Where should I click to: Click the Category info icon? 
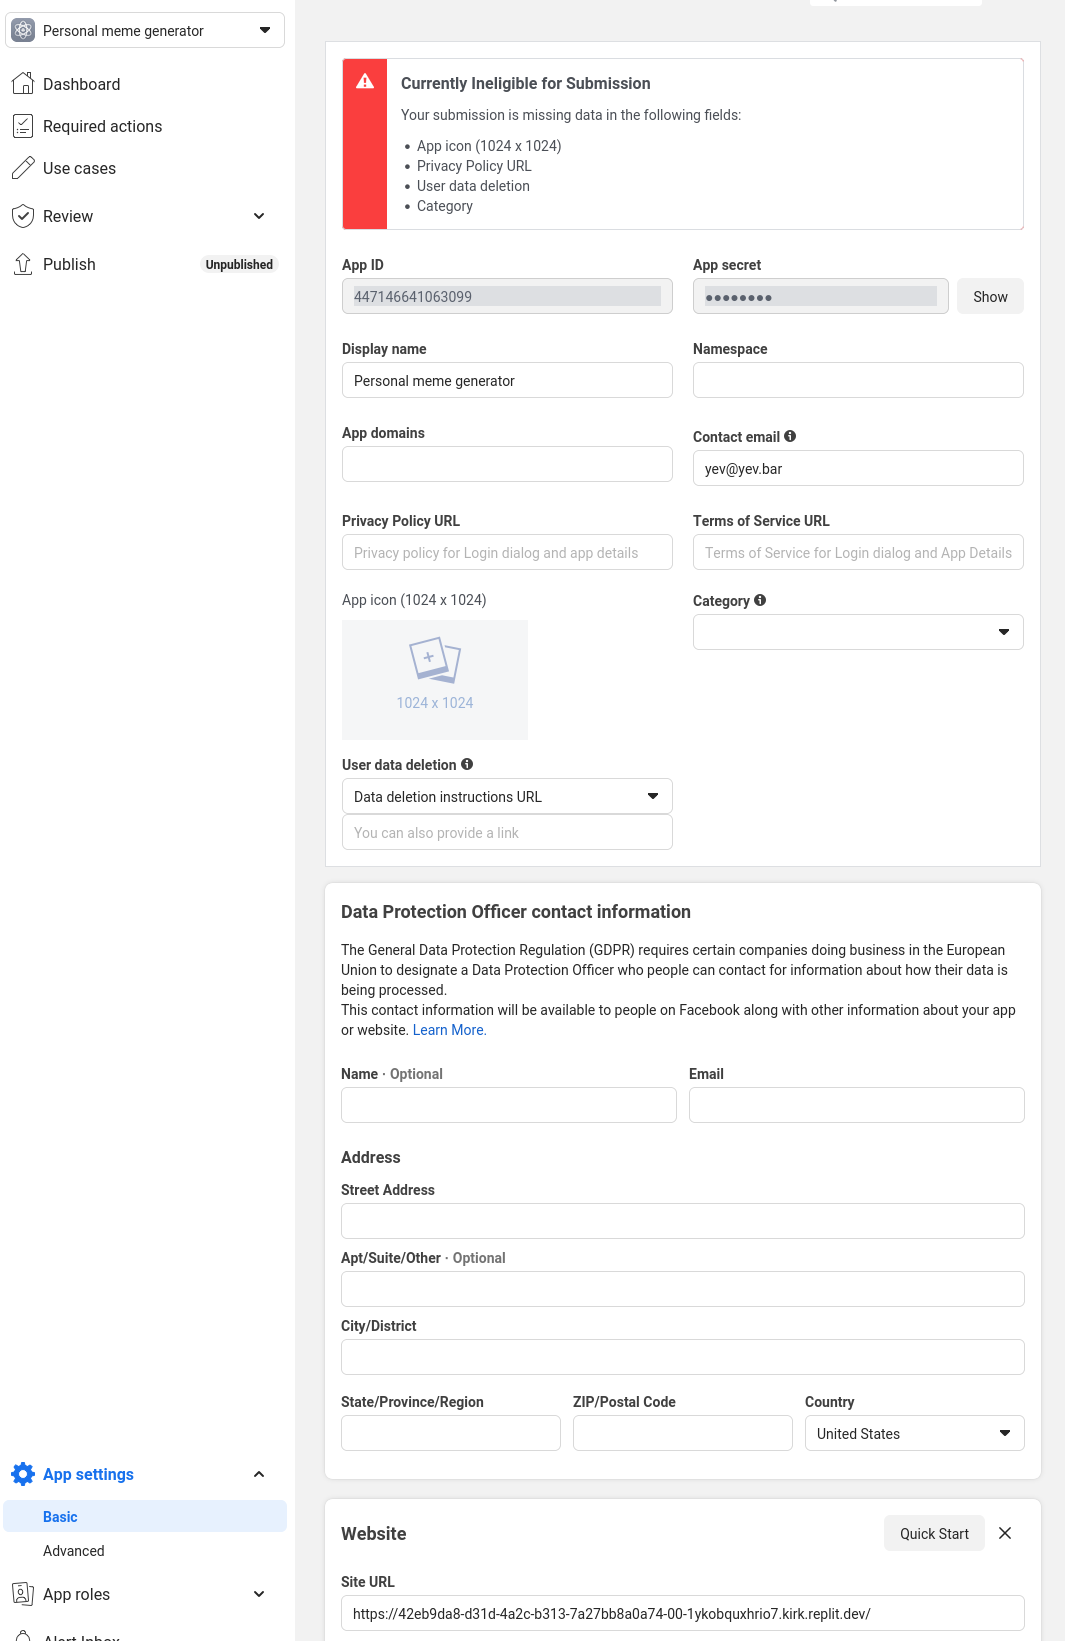point(760,600)
